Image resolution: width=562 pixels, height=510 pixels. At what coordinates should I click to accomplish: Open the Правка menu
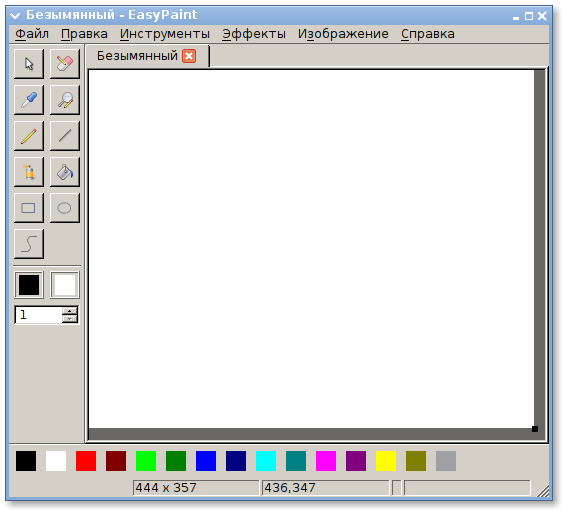coord(84,34)
